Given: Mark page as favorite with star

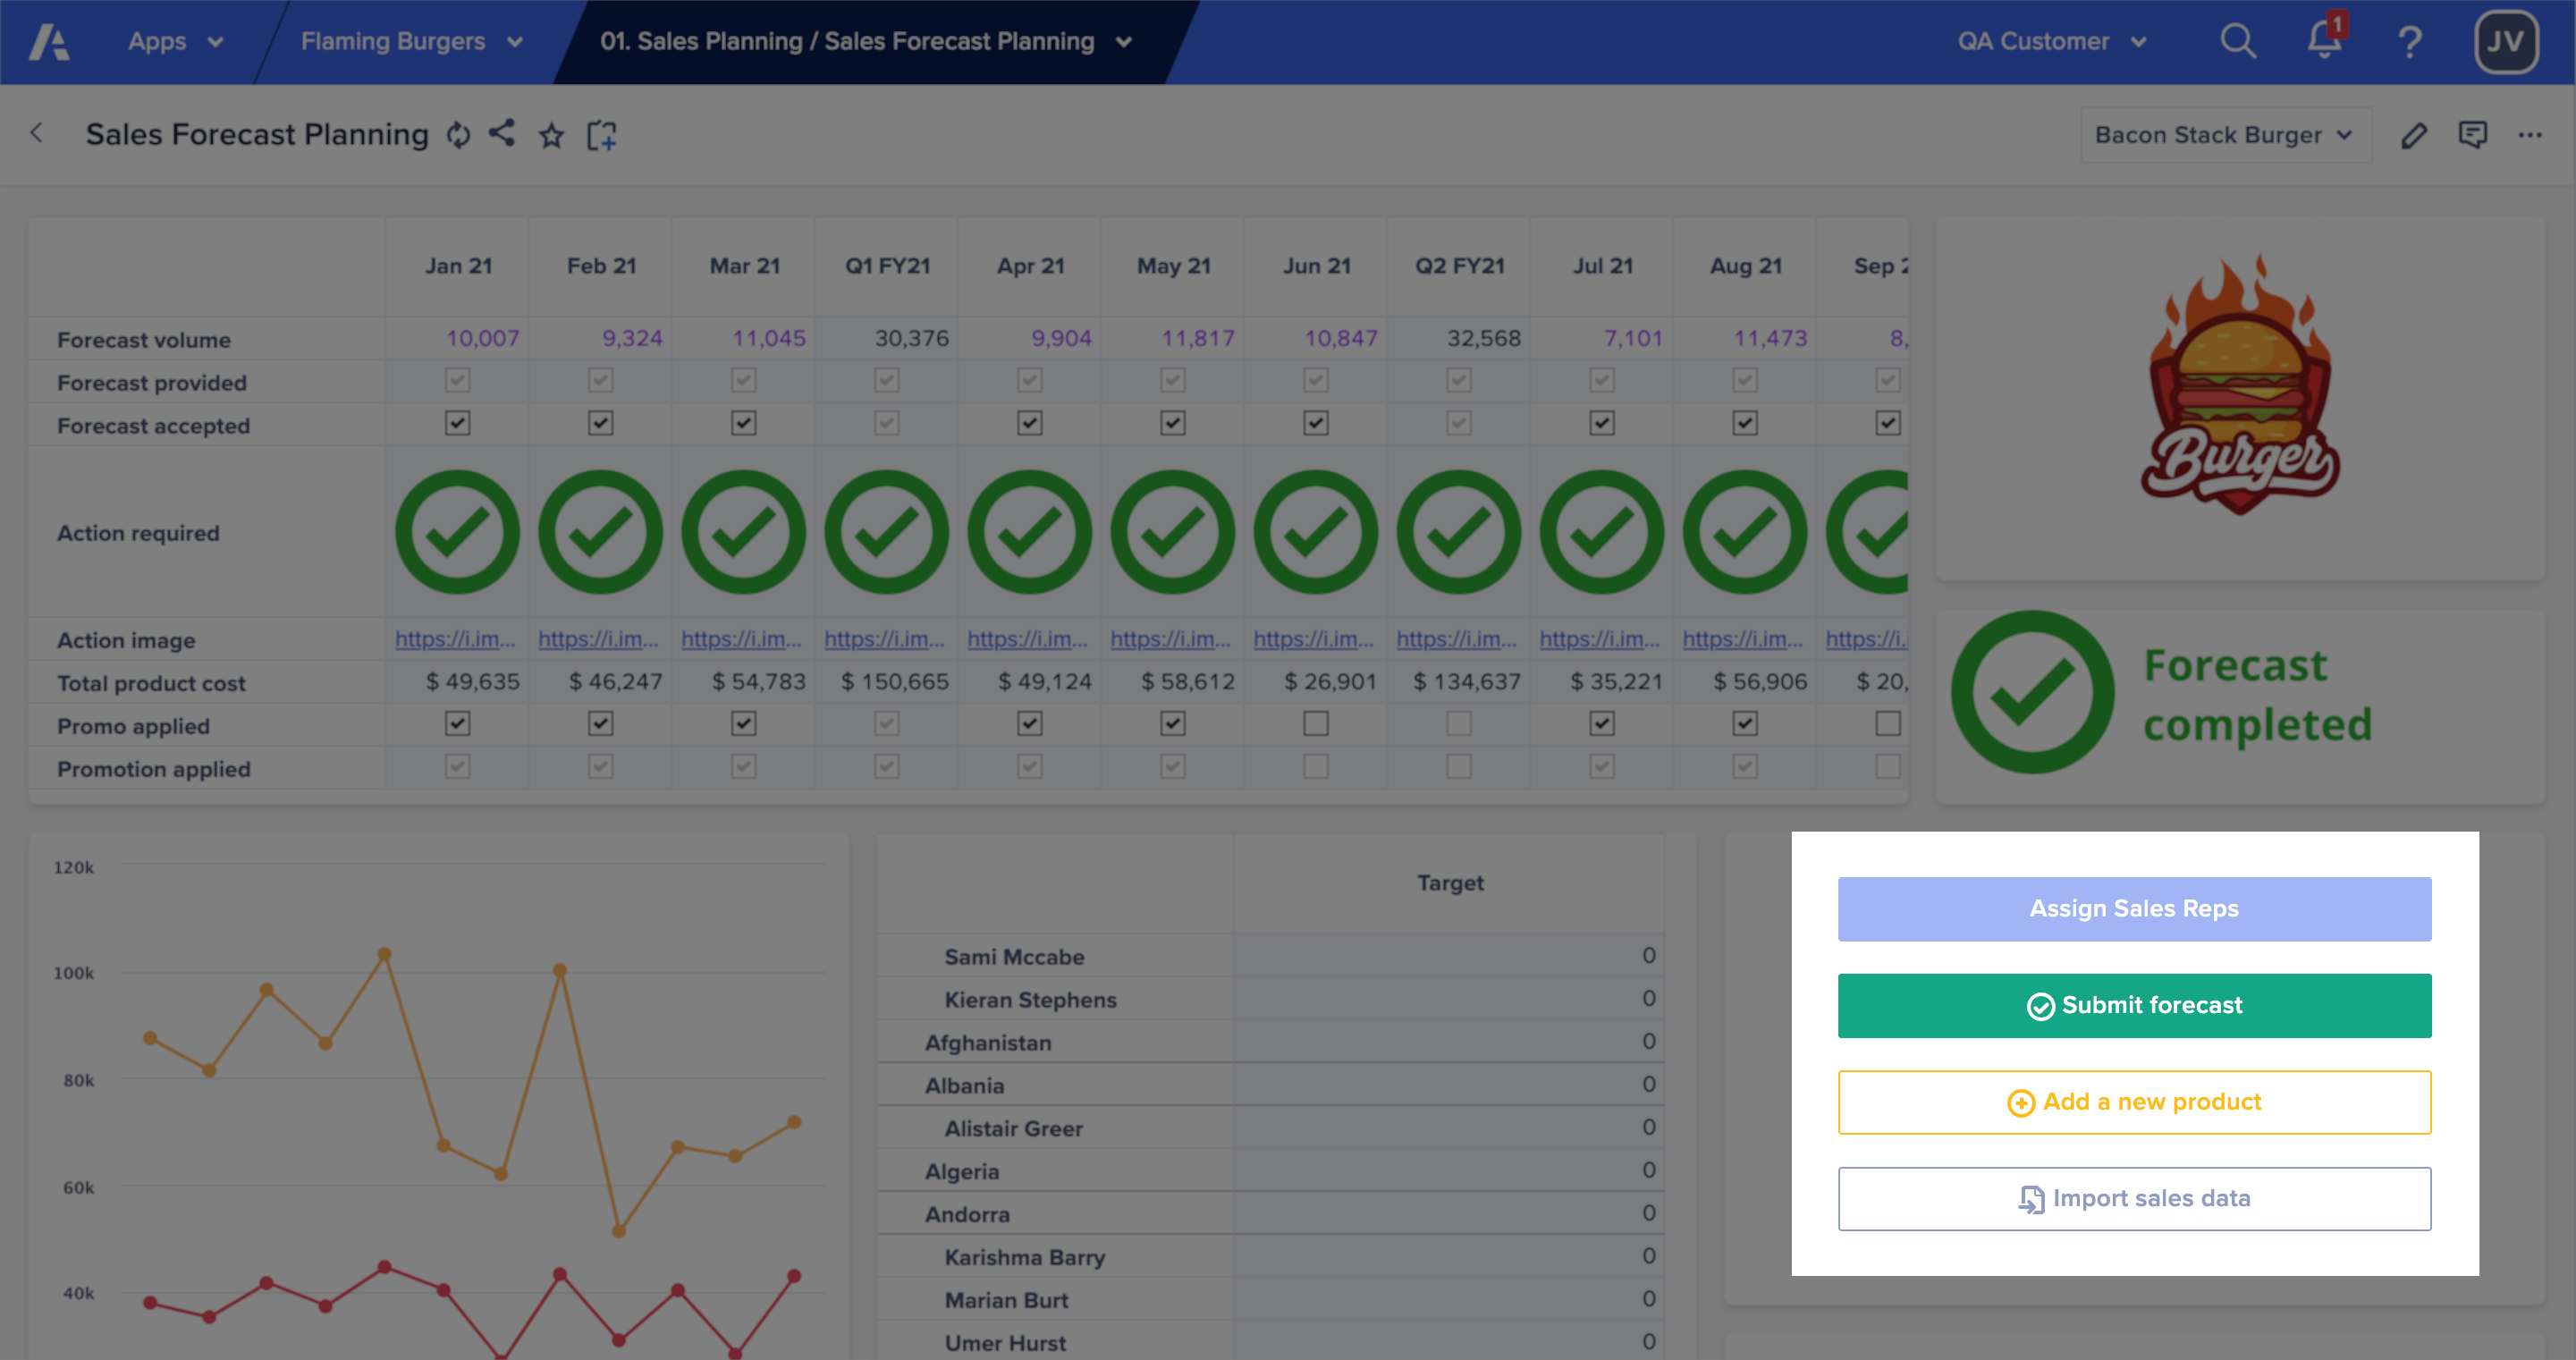Looking at the screenshot, I should click(551, 135).
